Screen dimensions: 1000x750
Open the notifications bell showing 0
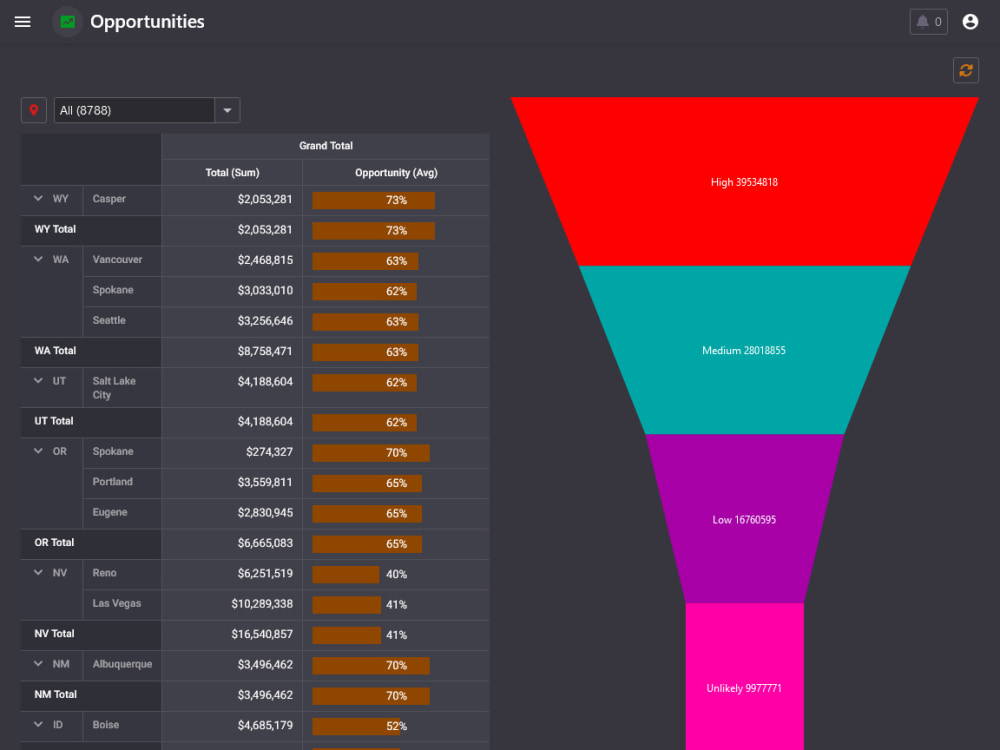928,22
